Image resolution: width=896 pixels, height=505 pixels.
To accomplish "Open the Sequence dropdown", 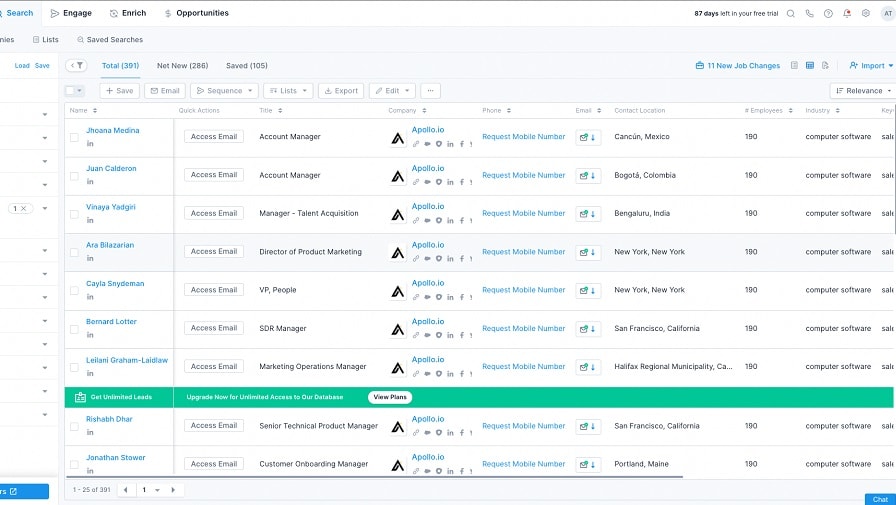I will [x=225, y=91].
